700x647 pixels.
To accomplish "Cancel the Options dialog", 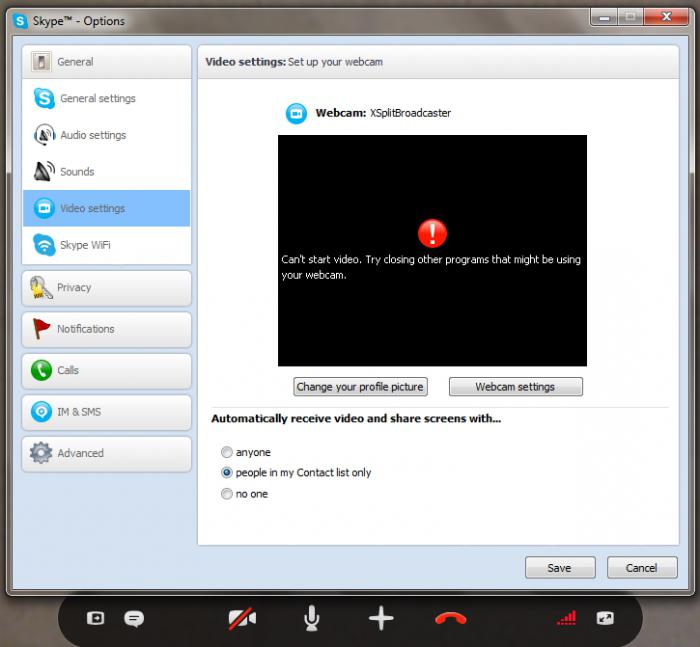I will [642, 568].
